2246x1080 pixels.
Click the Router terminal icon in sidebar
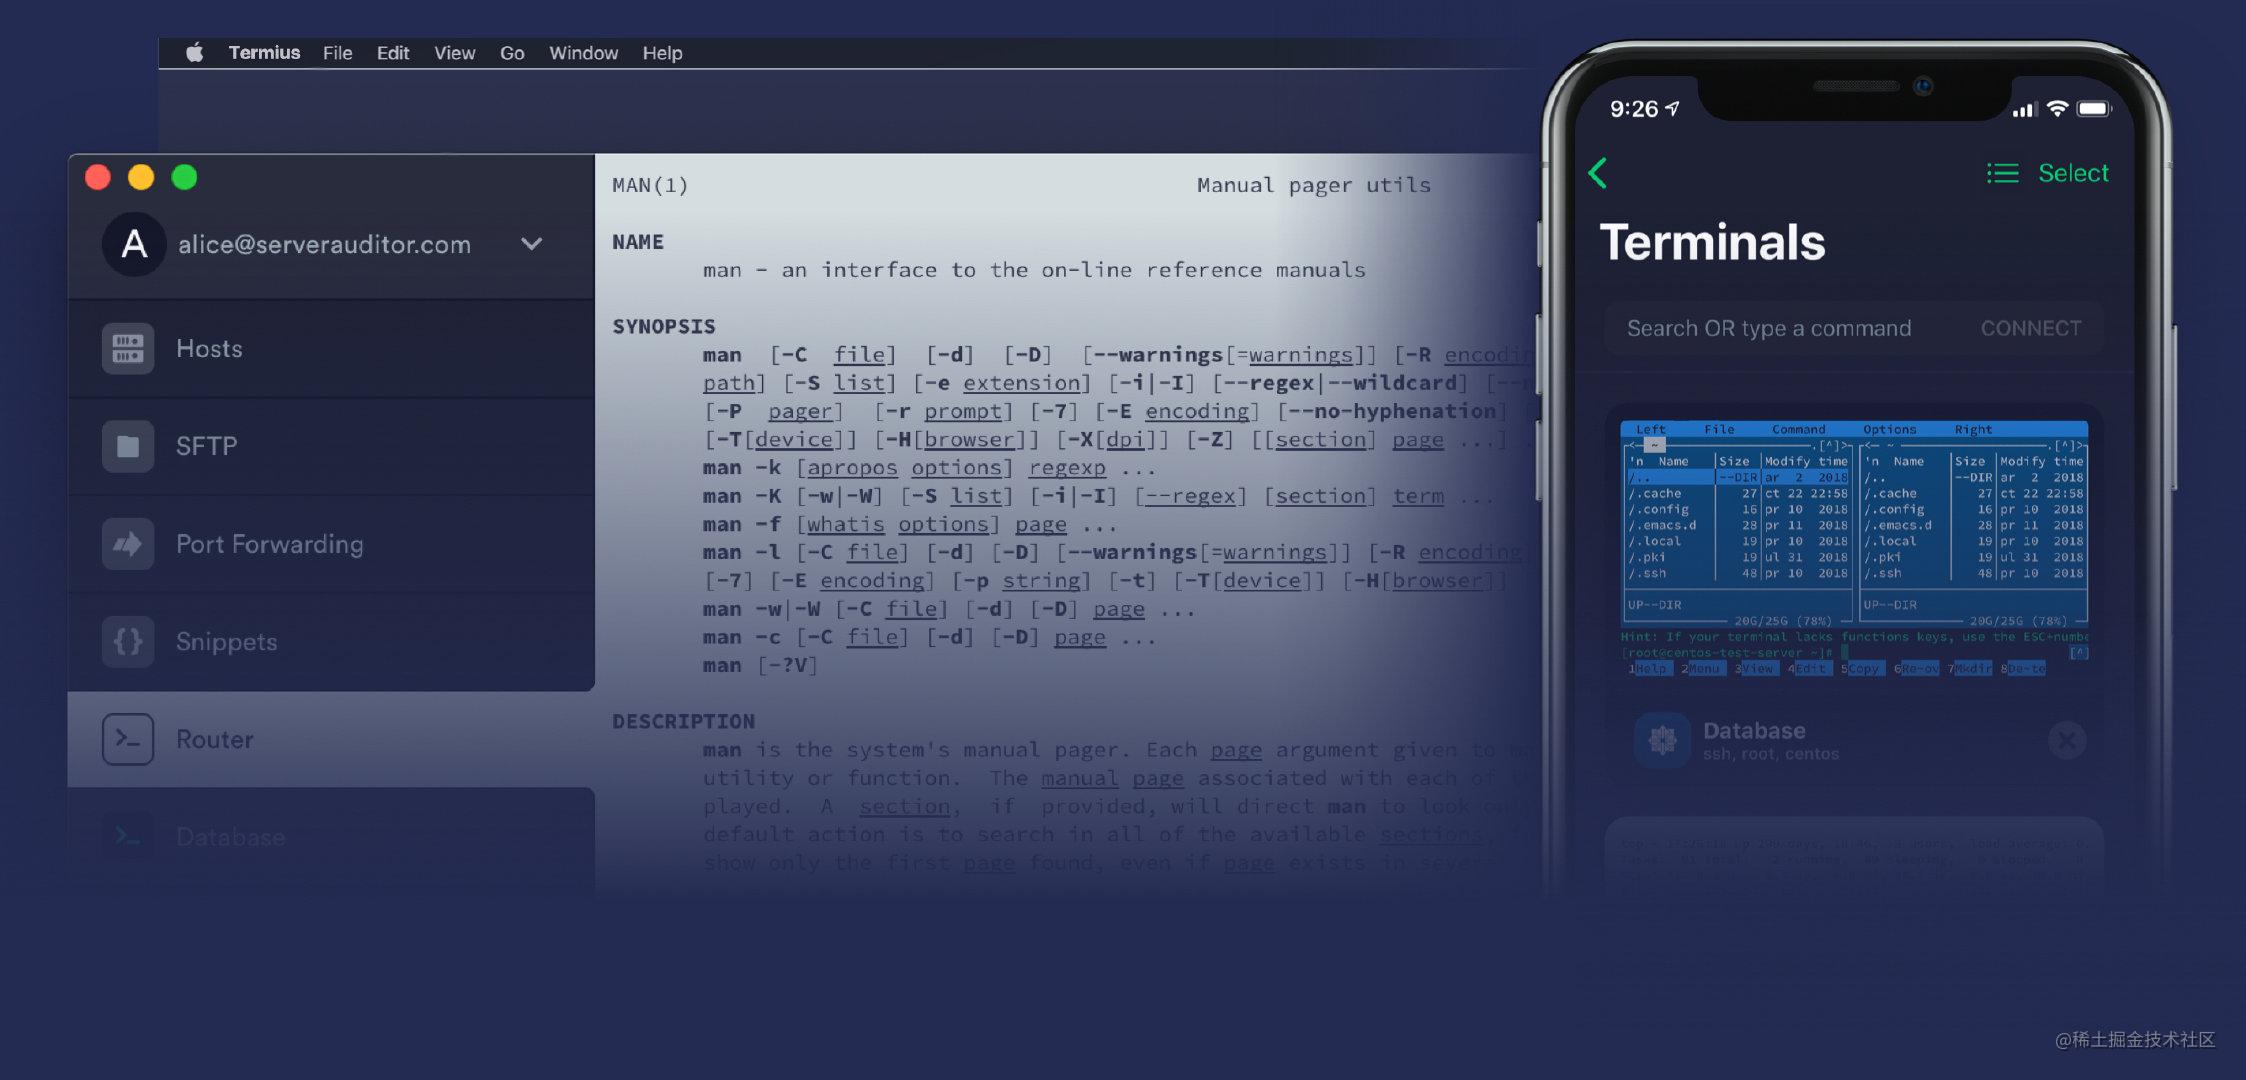click(129, 739)
